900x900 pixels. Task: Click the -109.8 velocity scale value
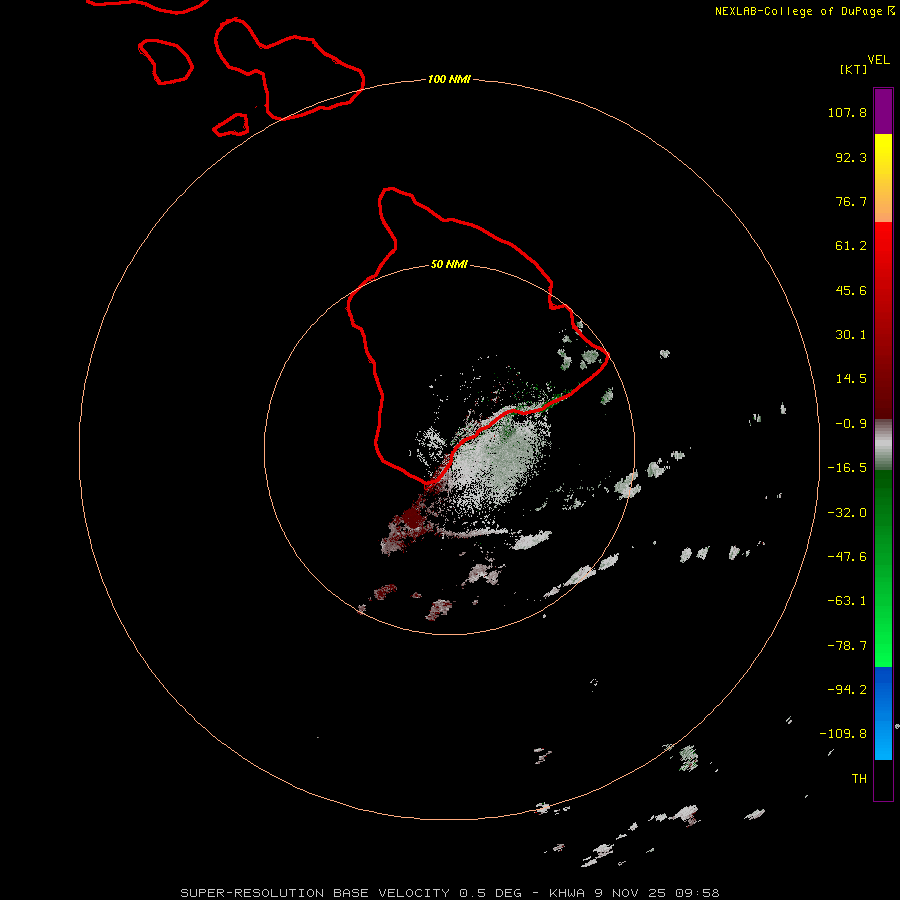click(x=843, y=734)
